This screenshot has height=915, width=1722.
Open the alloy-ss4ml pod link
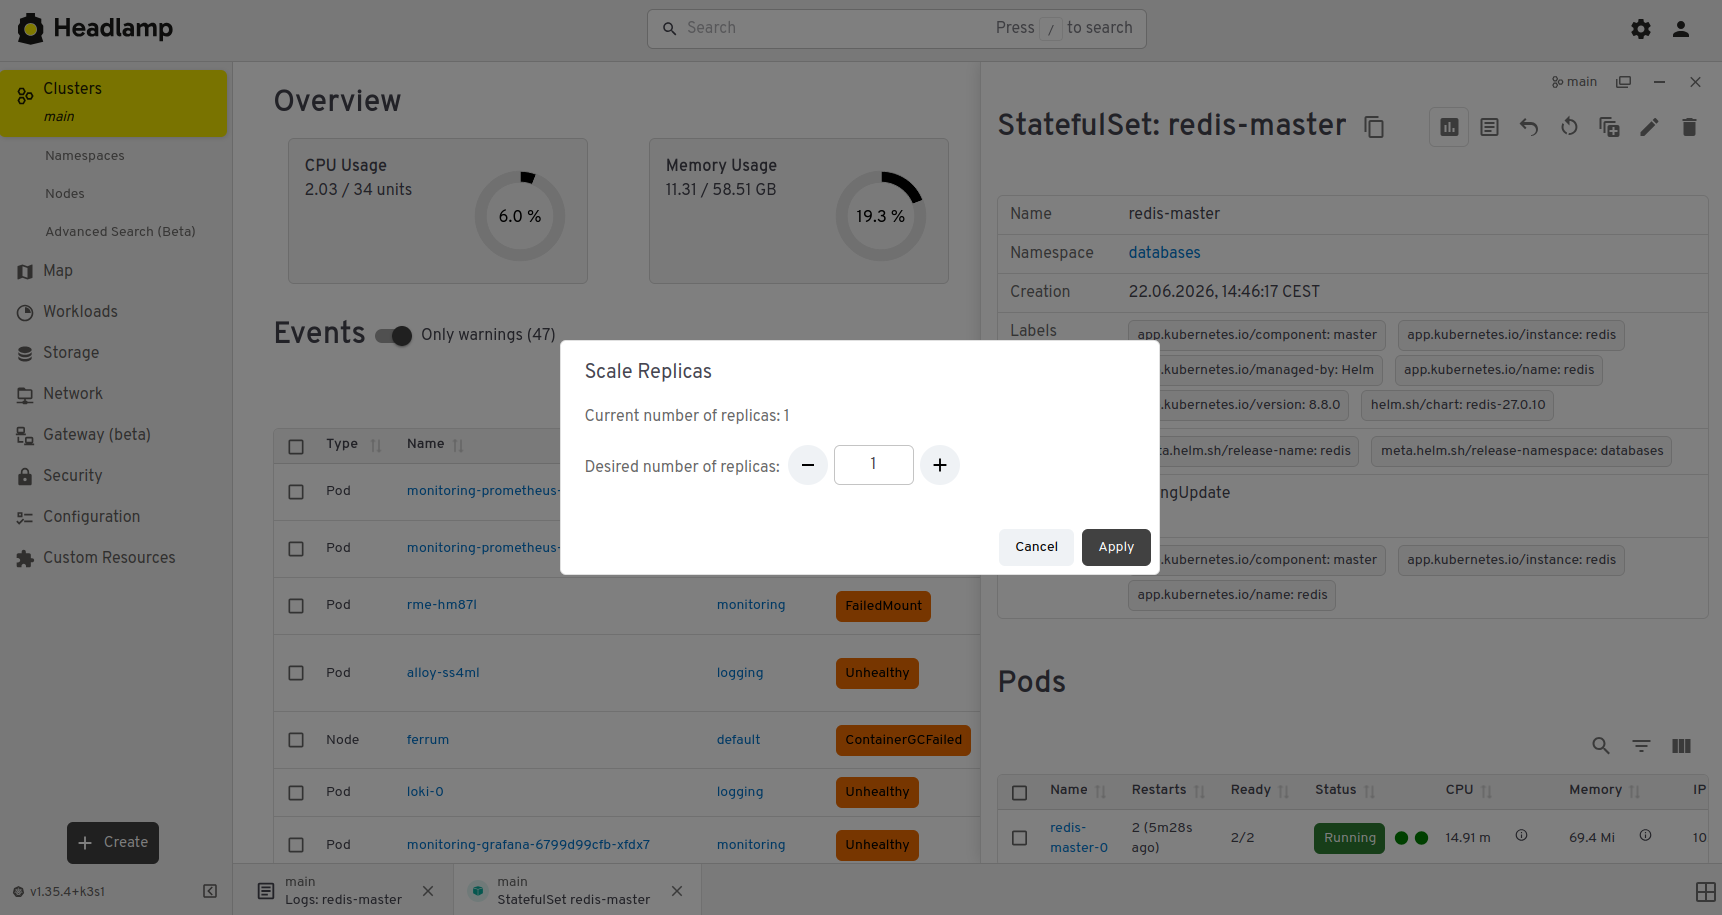[x=443, y=673]
